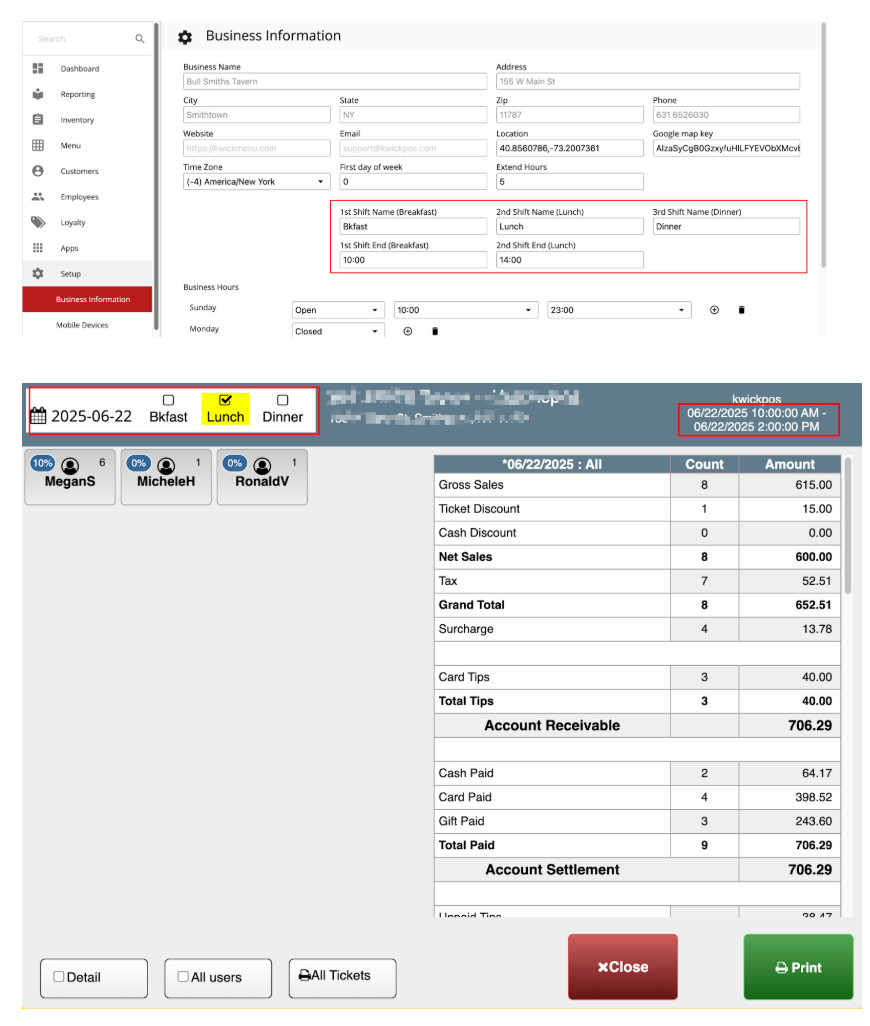Image resolution: width=870 pixels, height=1026 pixels.
Task: Open the Reporting menu label
Action: point(78,94)
